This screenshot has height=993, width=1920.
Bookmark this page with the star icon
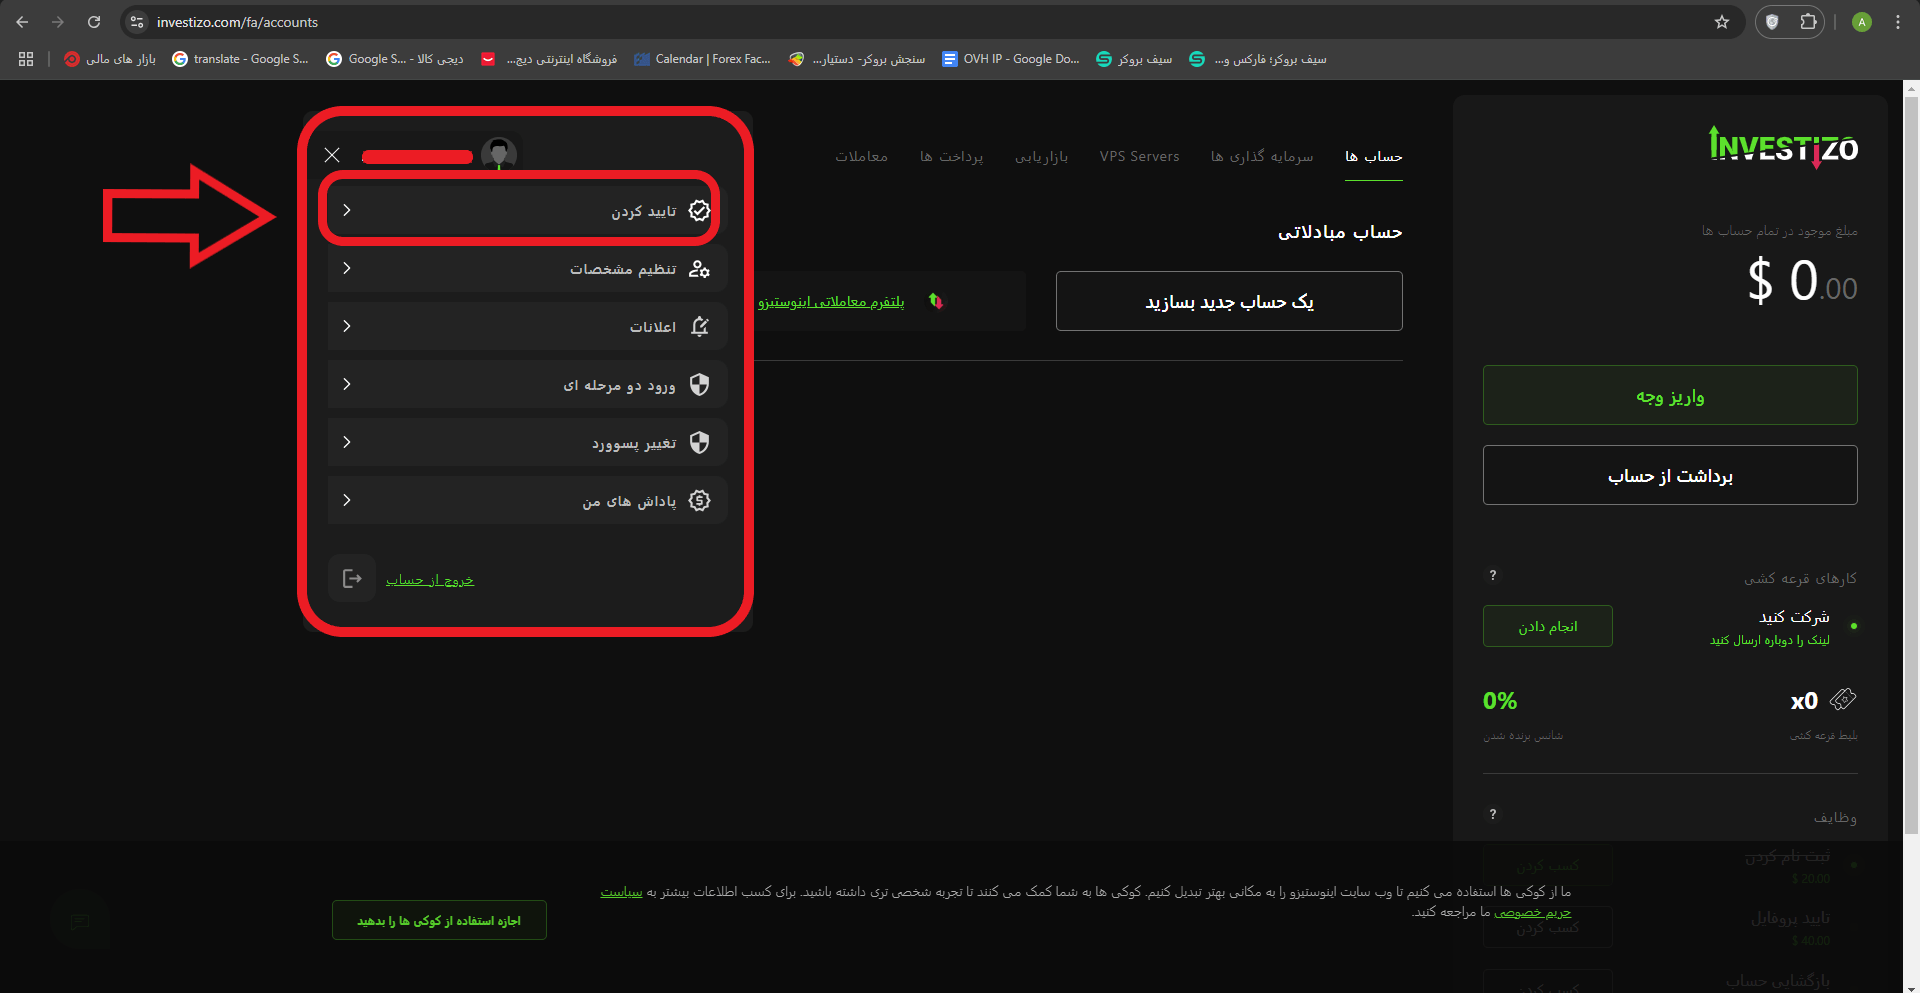tap(1722, 22)
